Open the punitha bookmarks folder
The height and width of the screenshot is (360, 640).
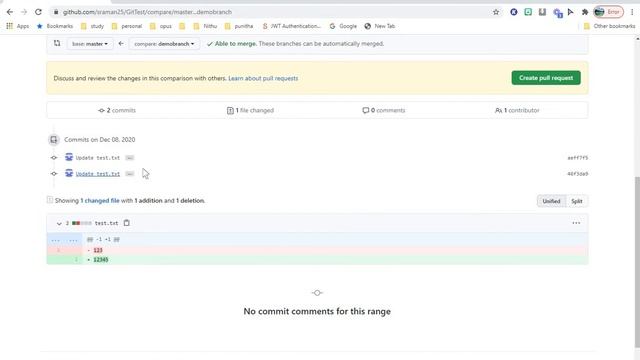(239, 26)
